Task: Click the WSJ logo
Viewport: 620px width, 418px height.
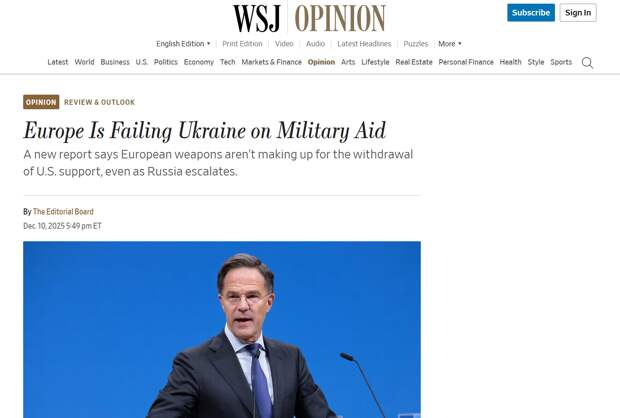Action: (x=257, y=18)
